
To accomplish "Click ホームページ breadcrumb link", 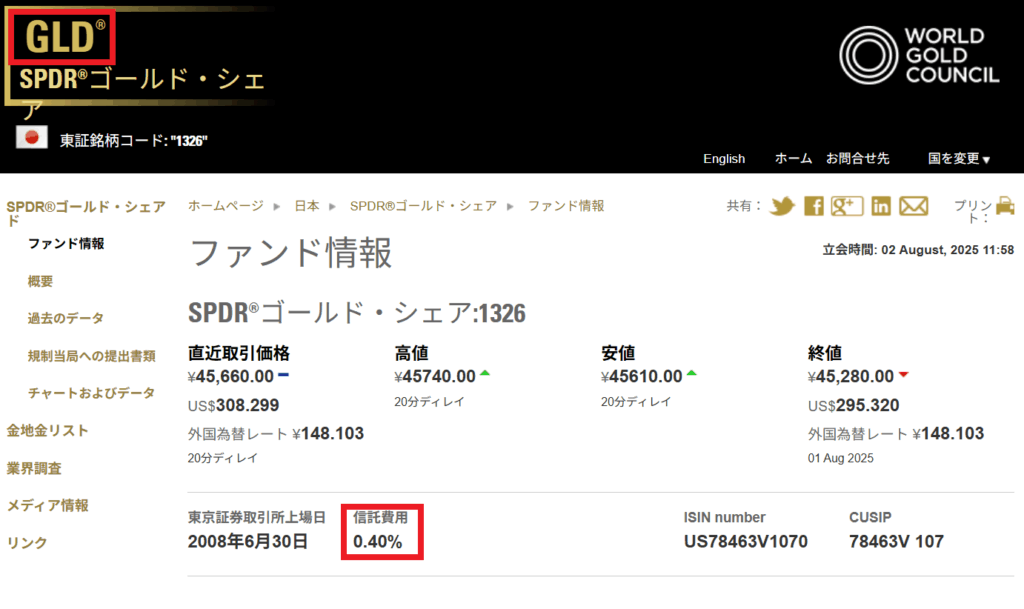I will tap(226, 206).
